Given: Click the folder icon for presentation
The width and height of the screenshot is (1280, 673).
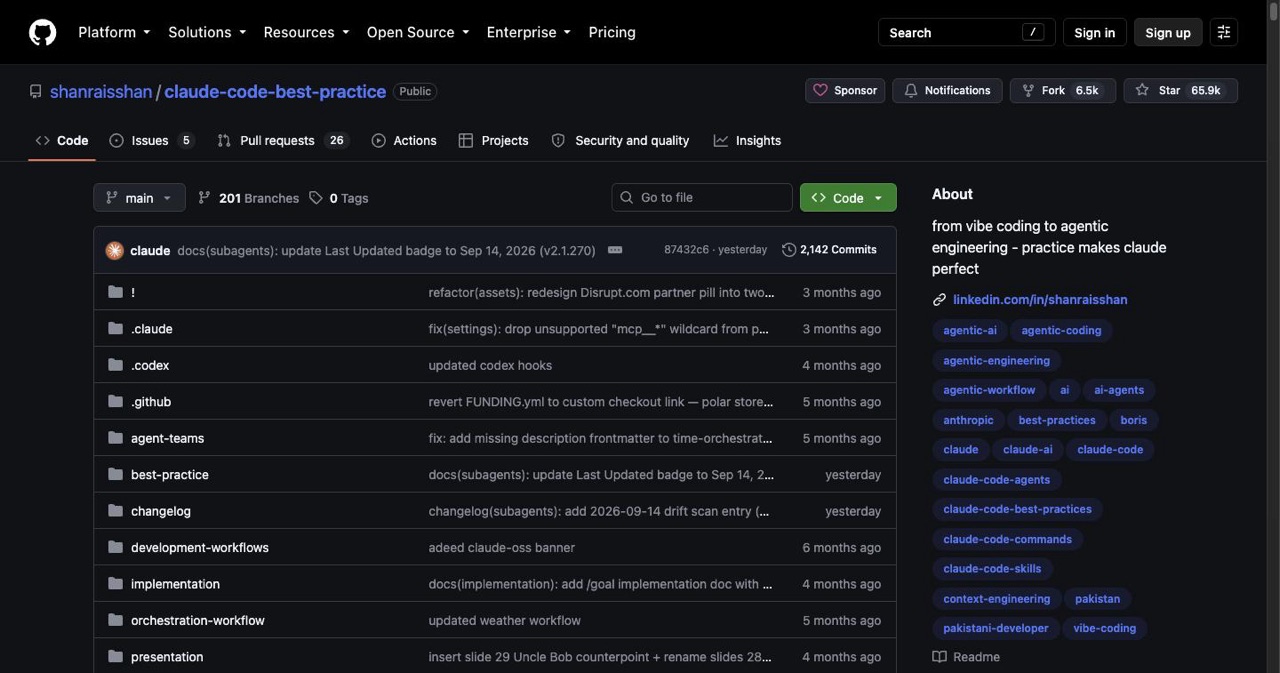Looking at the screenshot, I should (115, 657).
